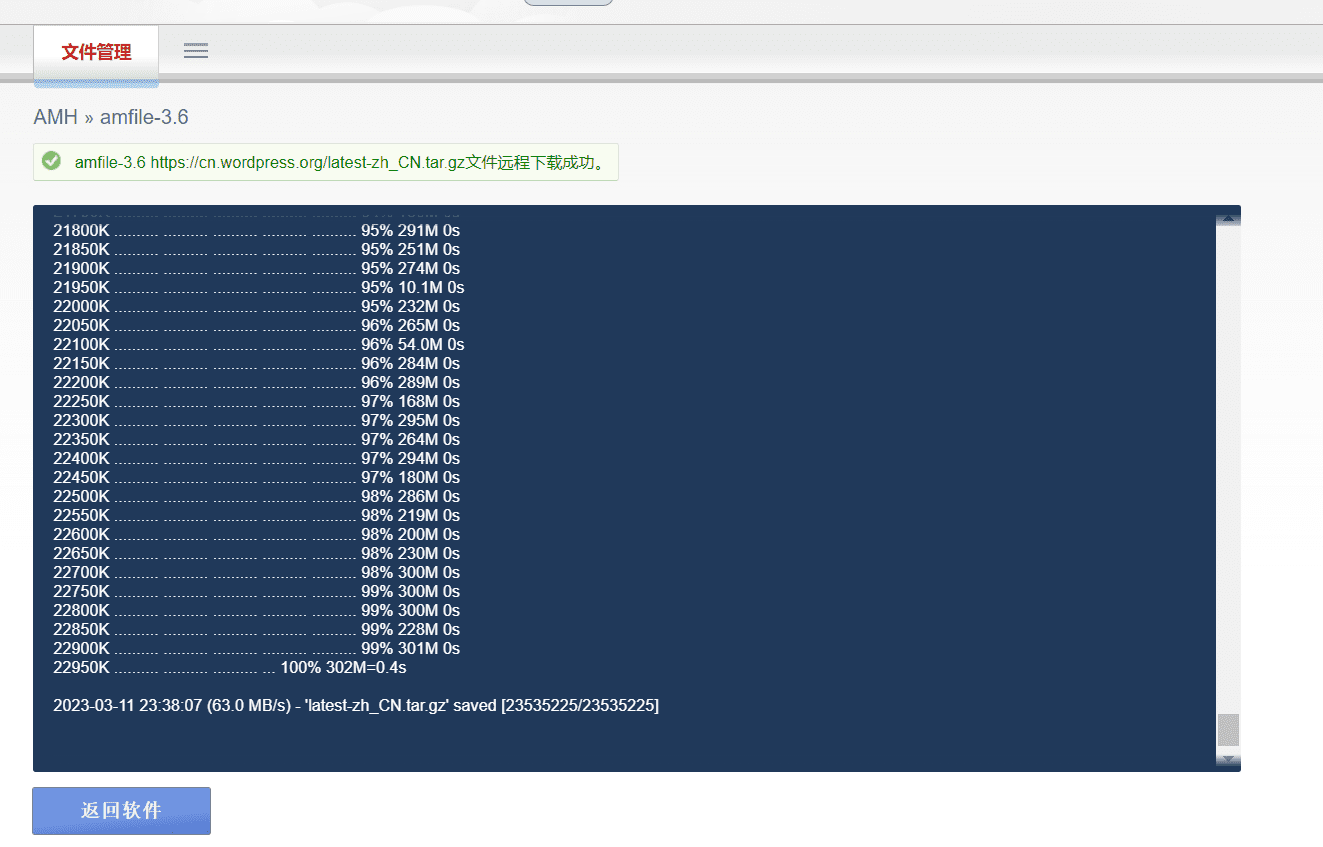Click the 'latest-zh_CN.tar.gz' saved log line
This screenshot has width=1323, height=847.
[356, 706]
